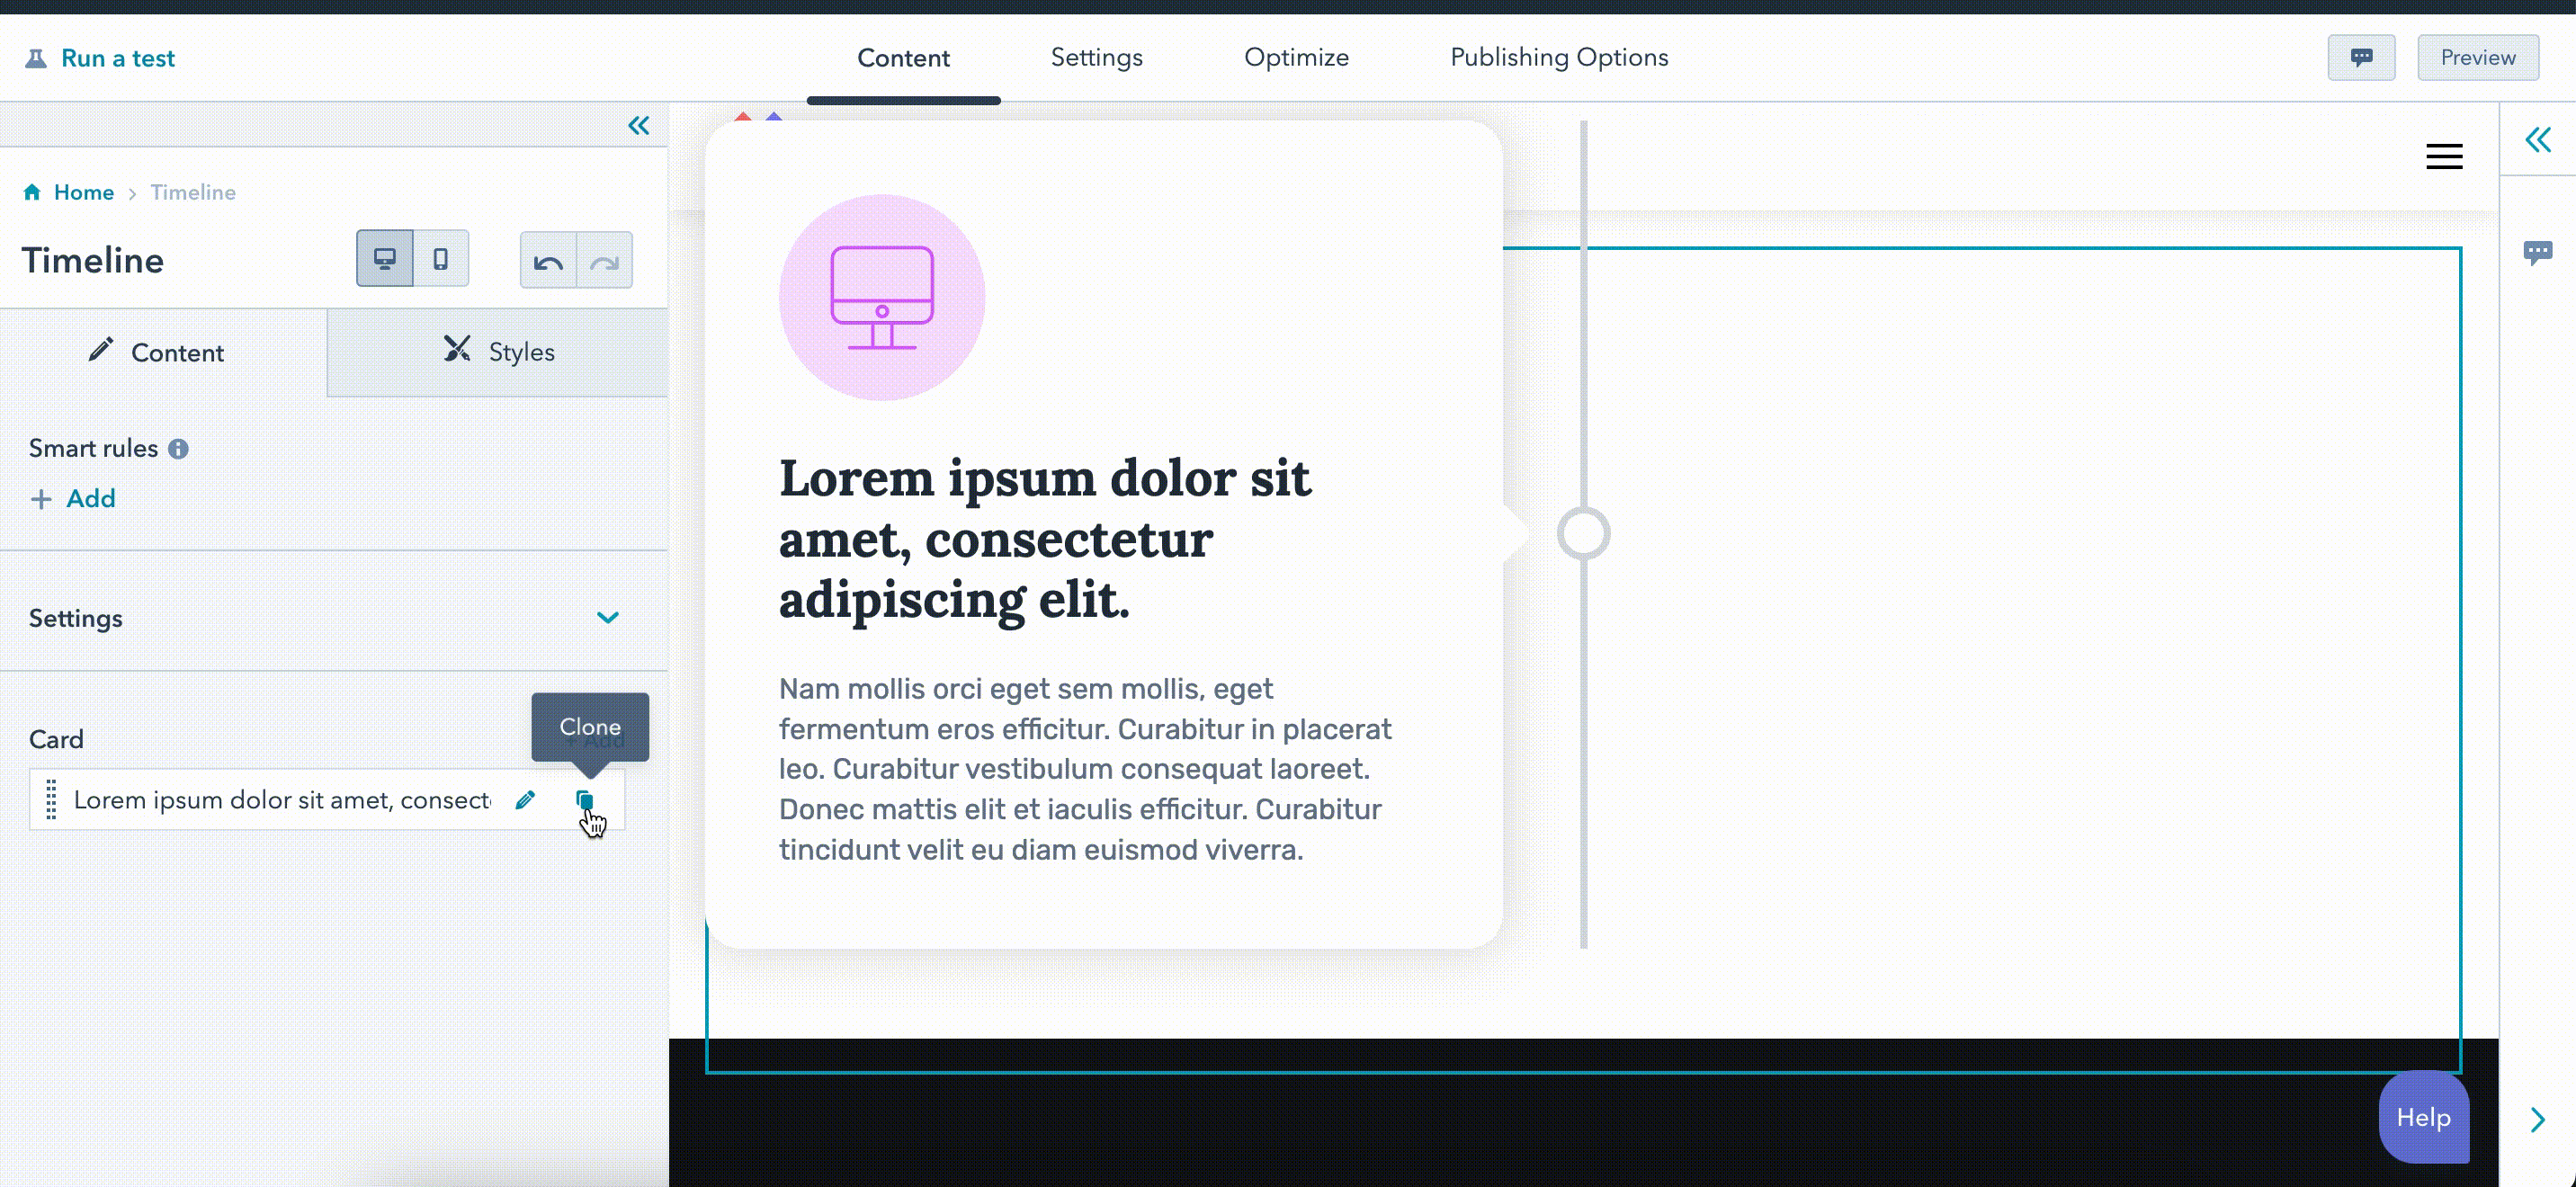Open Run a test link

click(x=117, y=58)
